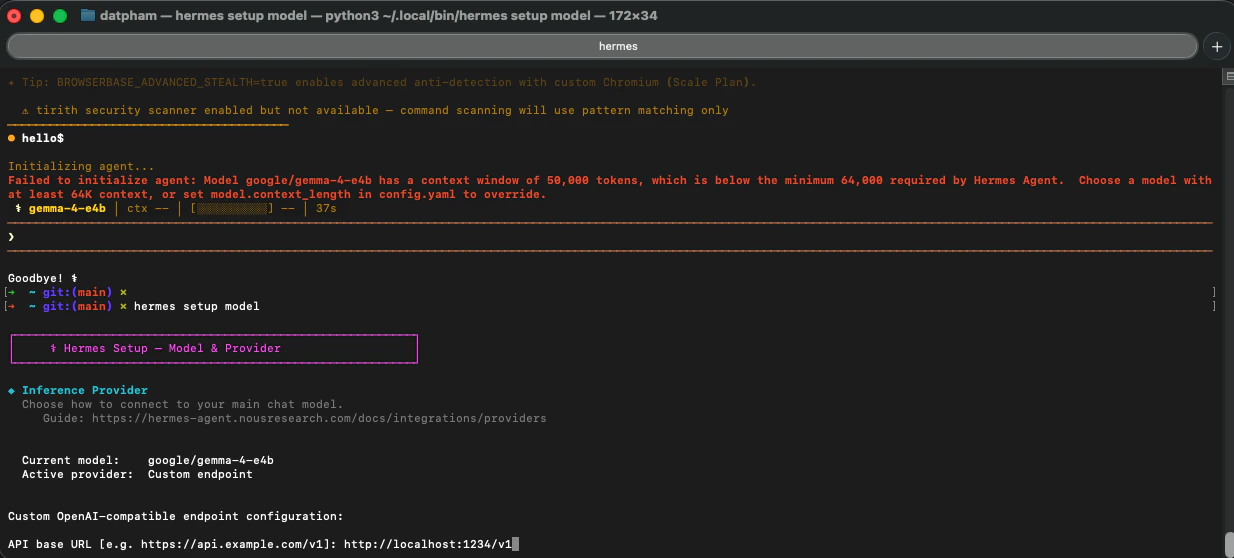The width and height of the screenshot is (1234, 558).
Task: Click the 'Goodbye!' line
Action: pyautogui.click(x=42, y=278)
